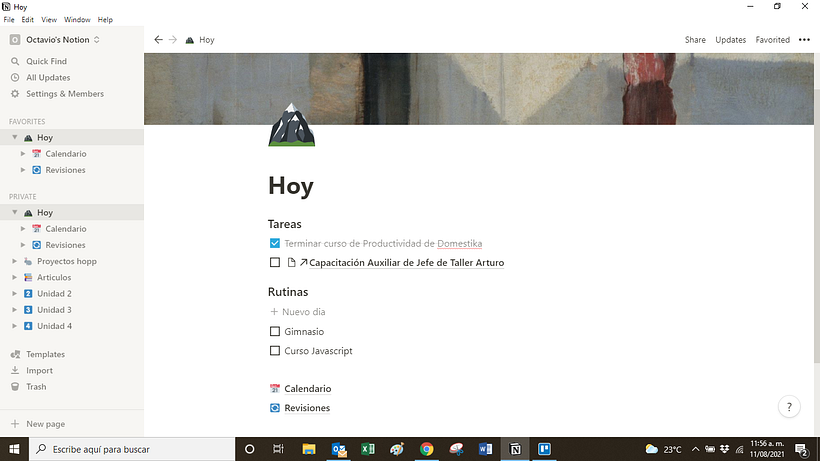Open Excel from the Windows taskbar
The width and height of the screenshot is (820, 461).
pos(367,449)
